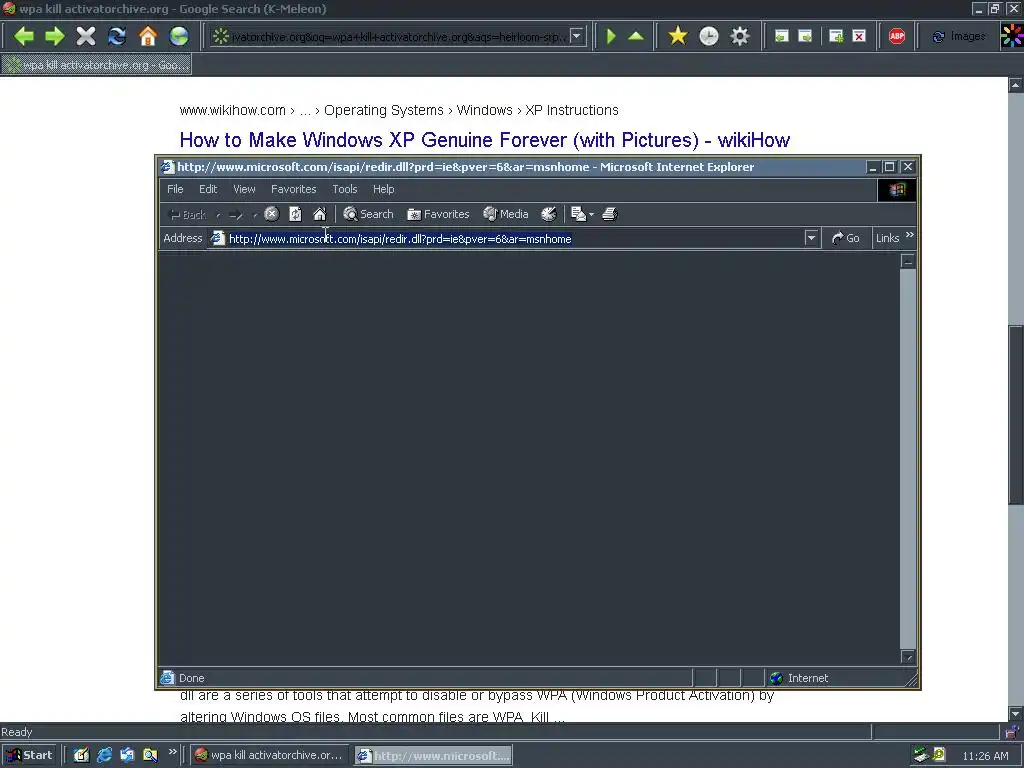
Task: Launch Internet Explorer from Quick Launch
Action: point(104,755)
